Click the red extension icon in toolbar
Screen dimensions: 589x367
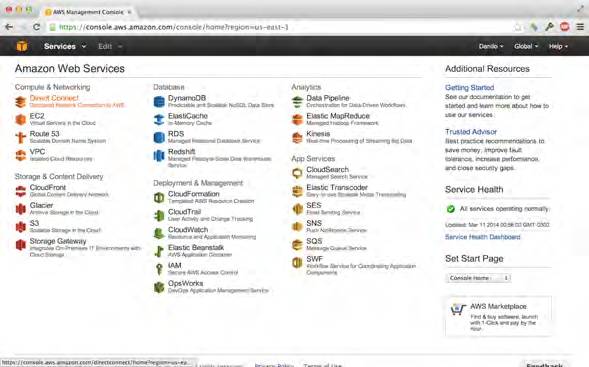coord(565,27)
